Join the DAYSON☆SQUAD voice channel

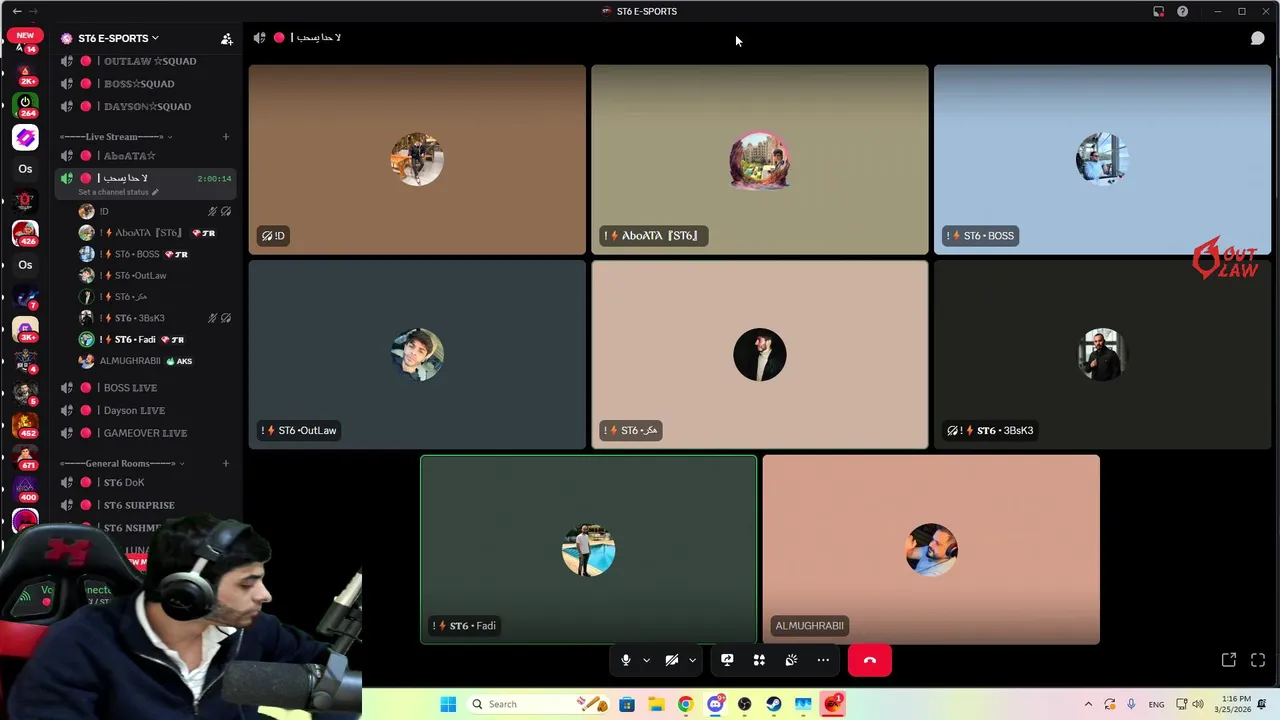click(x=146, y=106)
